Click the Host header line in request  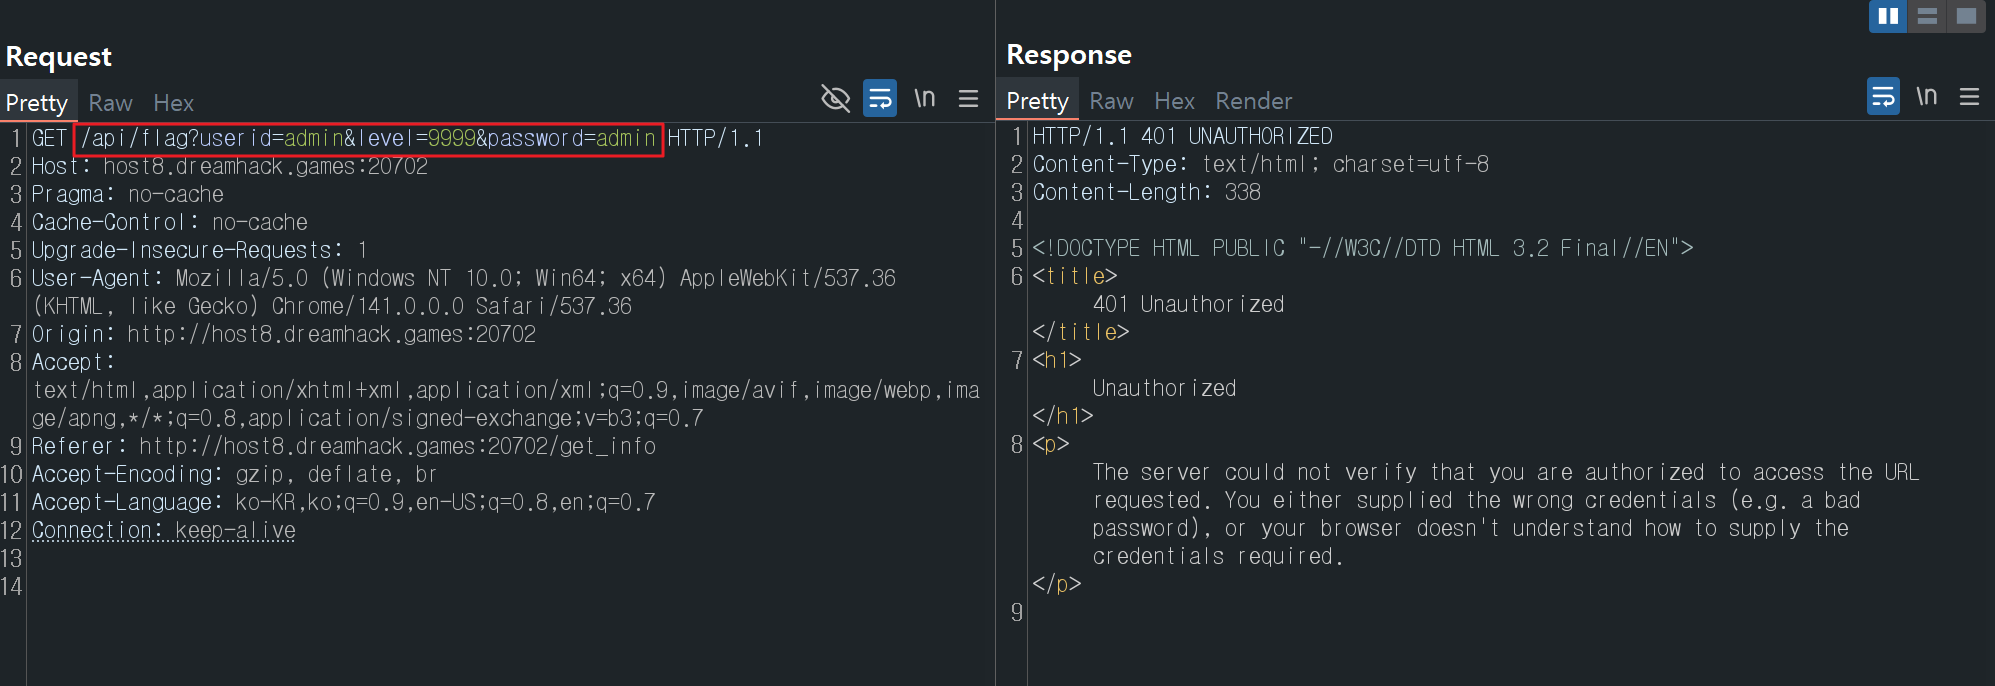click(x=230, y=166)
